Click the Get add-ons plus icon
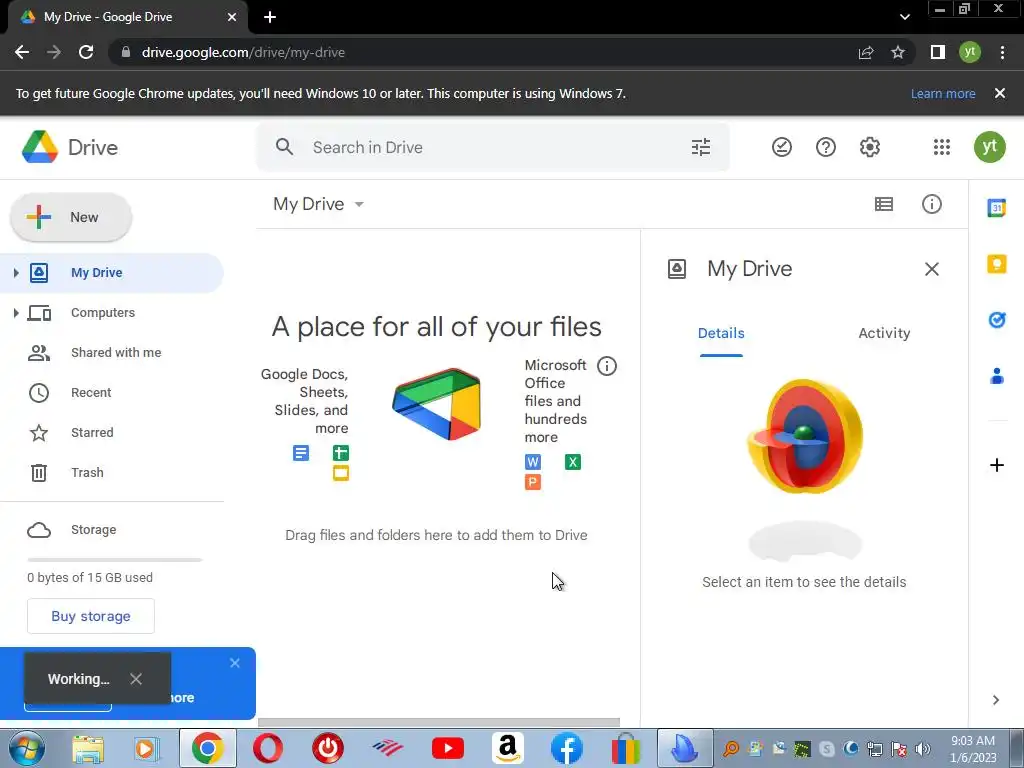This screenshot has width=1024, height=768. [x=997, y=465]
